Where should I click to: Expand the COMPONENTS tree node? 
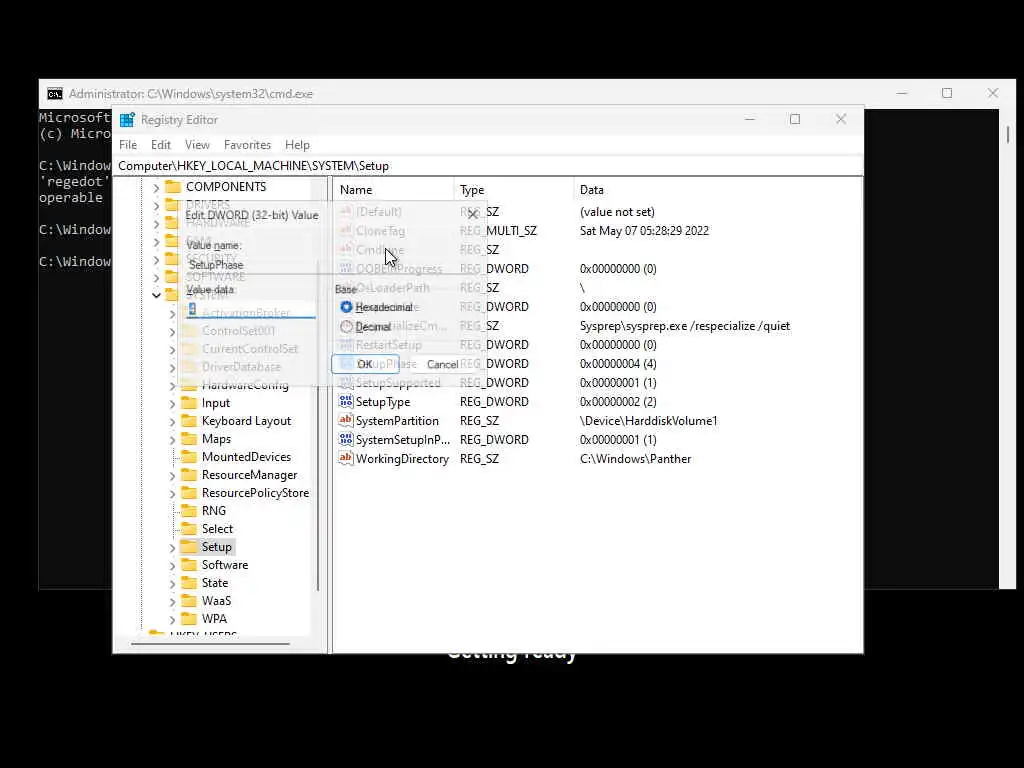tap(156, 187)
